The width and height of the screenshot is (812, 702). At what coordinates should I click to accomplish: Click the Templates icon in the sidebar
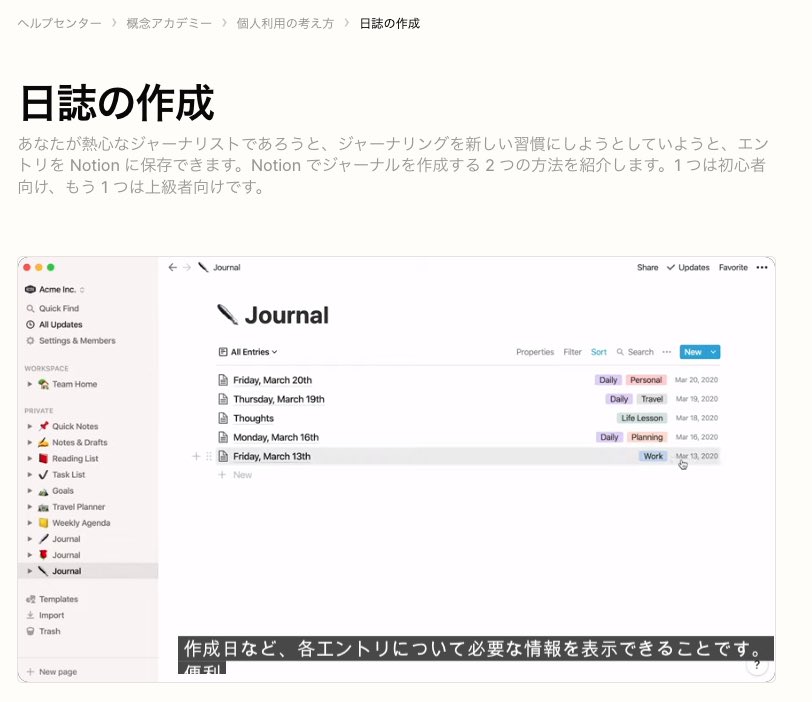[31, 599]
